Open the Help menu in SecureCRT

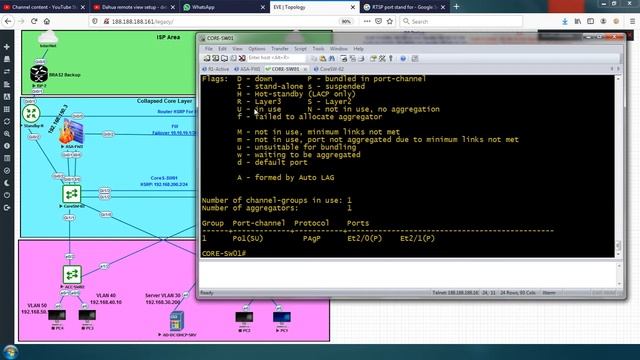click(x=358, y=49)
